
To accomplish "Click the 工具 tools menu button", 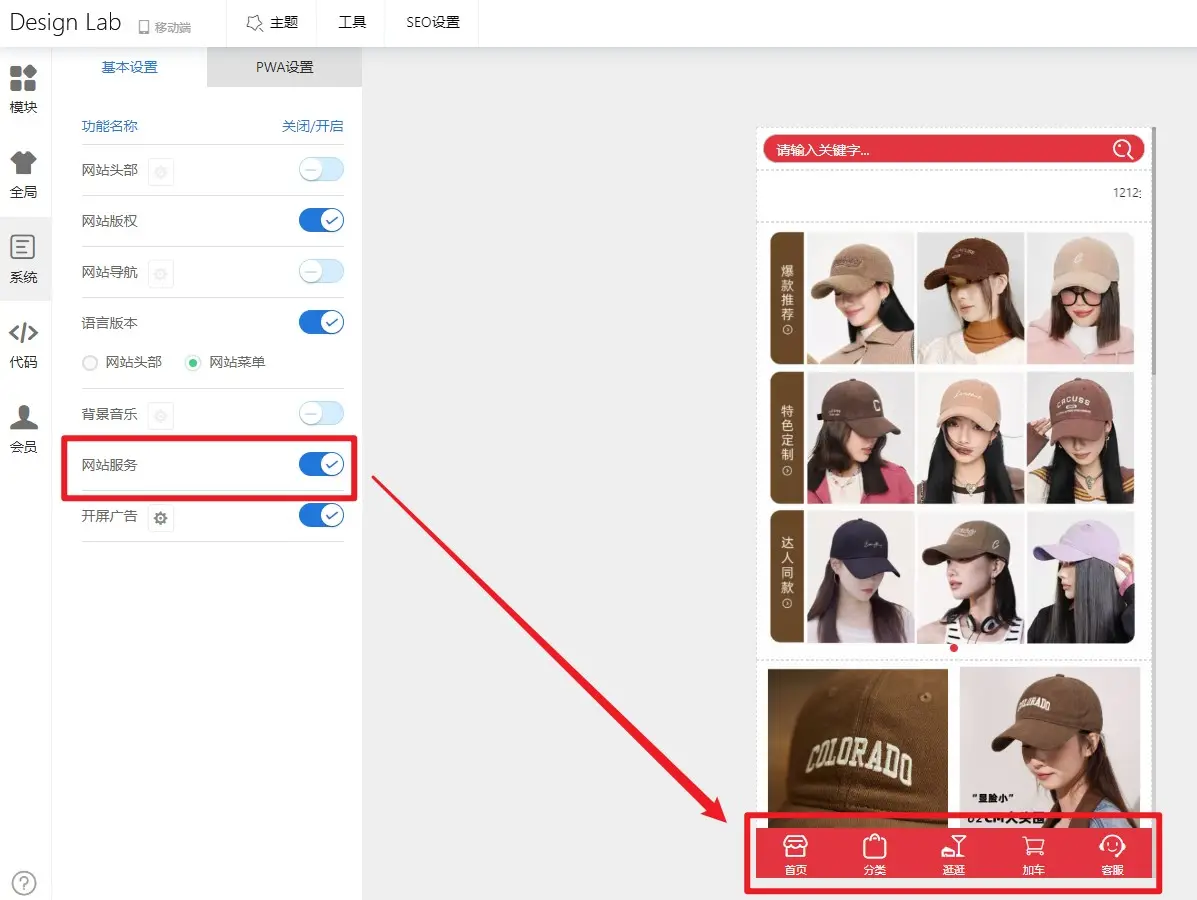I will (352, 22).
